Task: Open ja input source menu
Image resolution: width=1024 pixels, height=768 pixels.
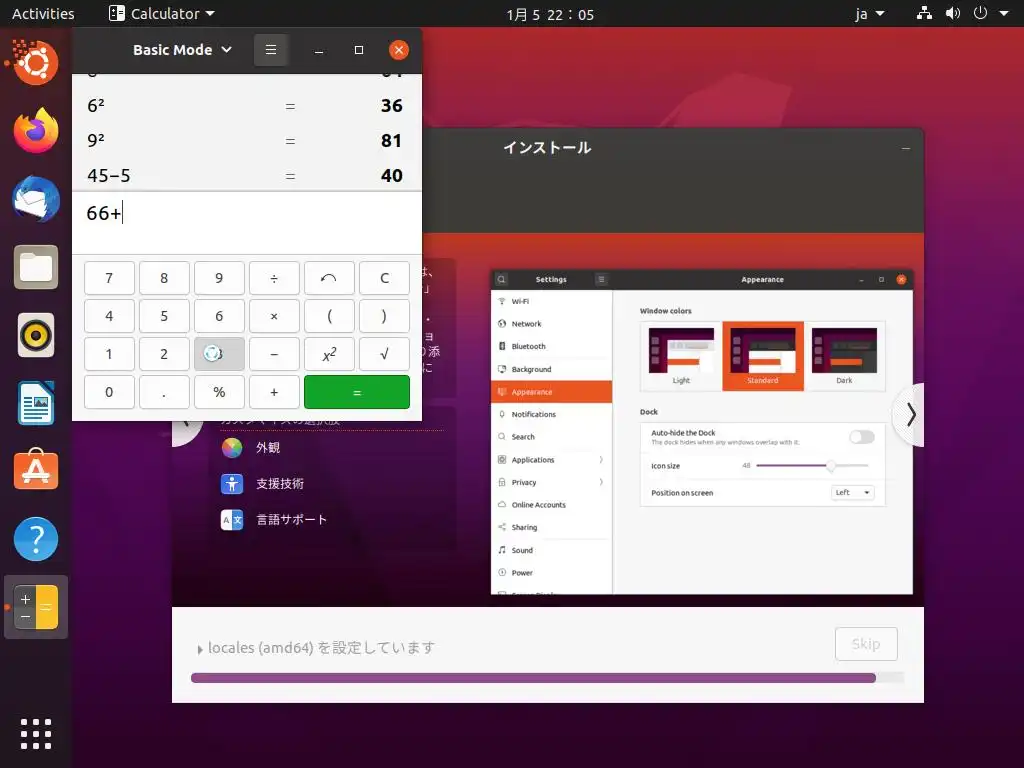Action: point(870,13)
